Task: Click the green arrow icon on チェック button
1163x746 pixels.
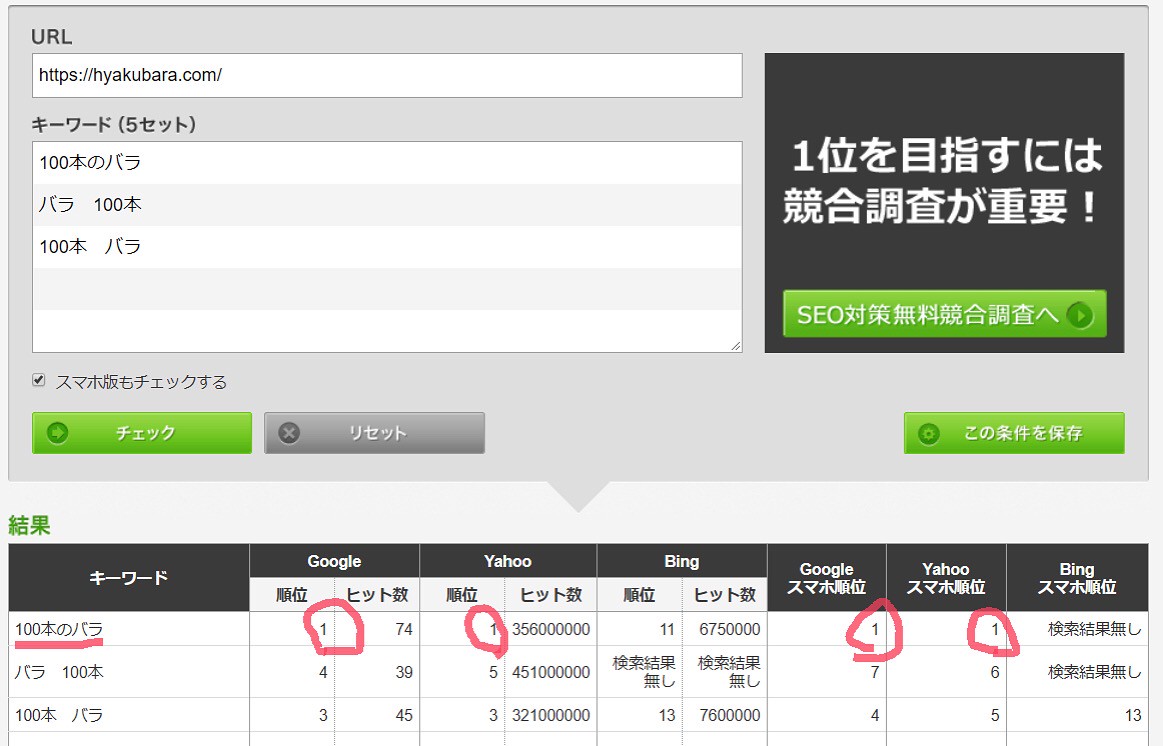Action: 58,433
